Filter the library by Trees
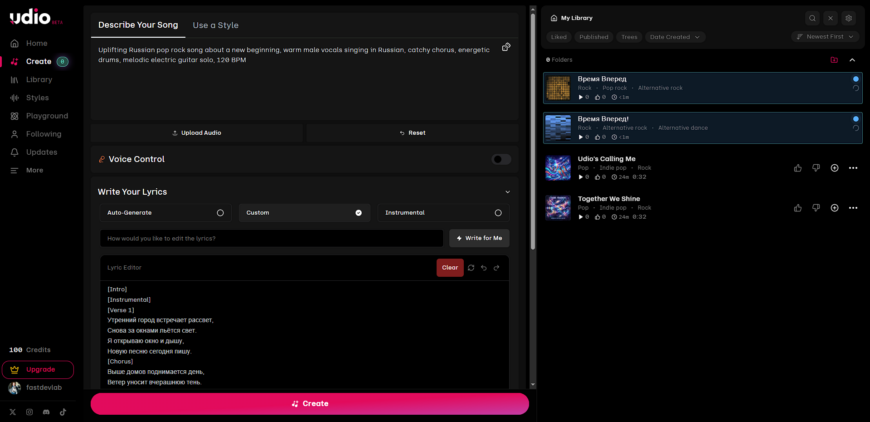The image size is (870, 422). click(629, 37)
